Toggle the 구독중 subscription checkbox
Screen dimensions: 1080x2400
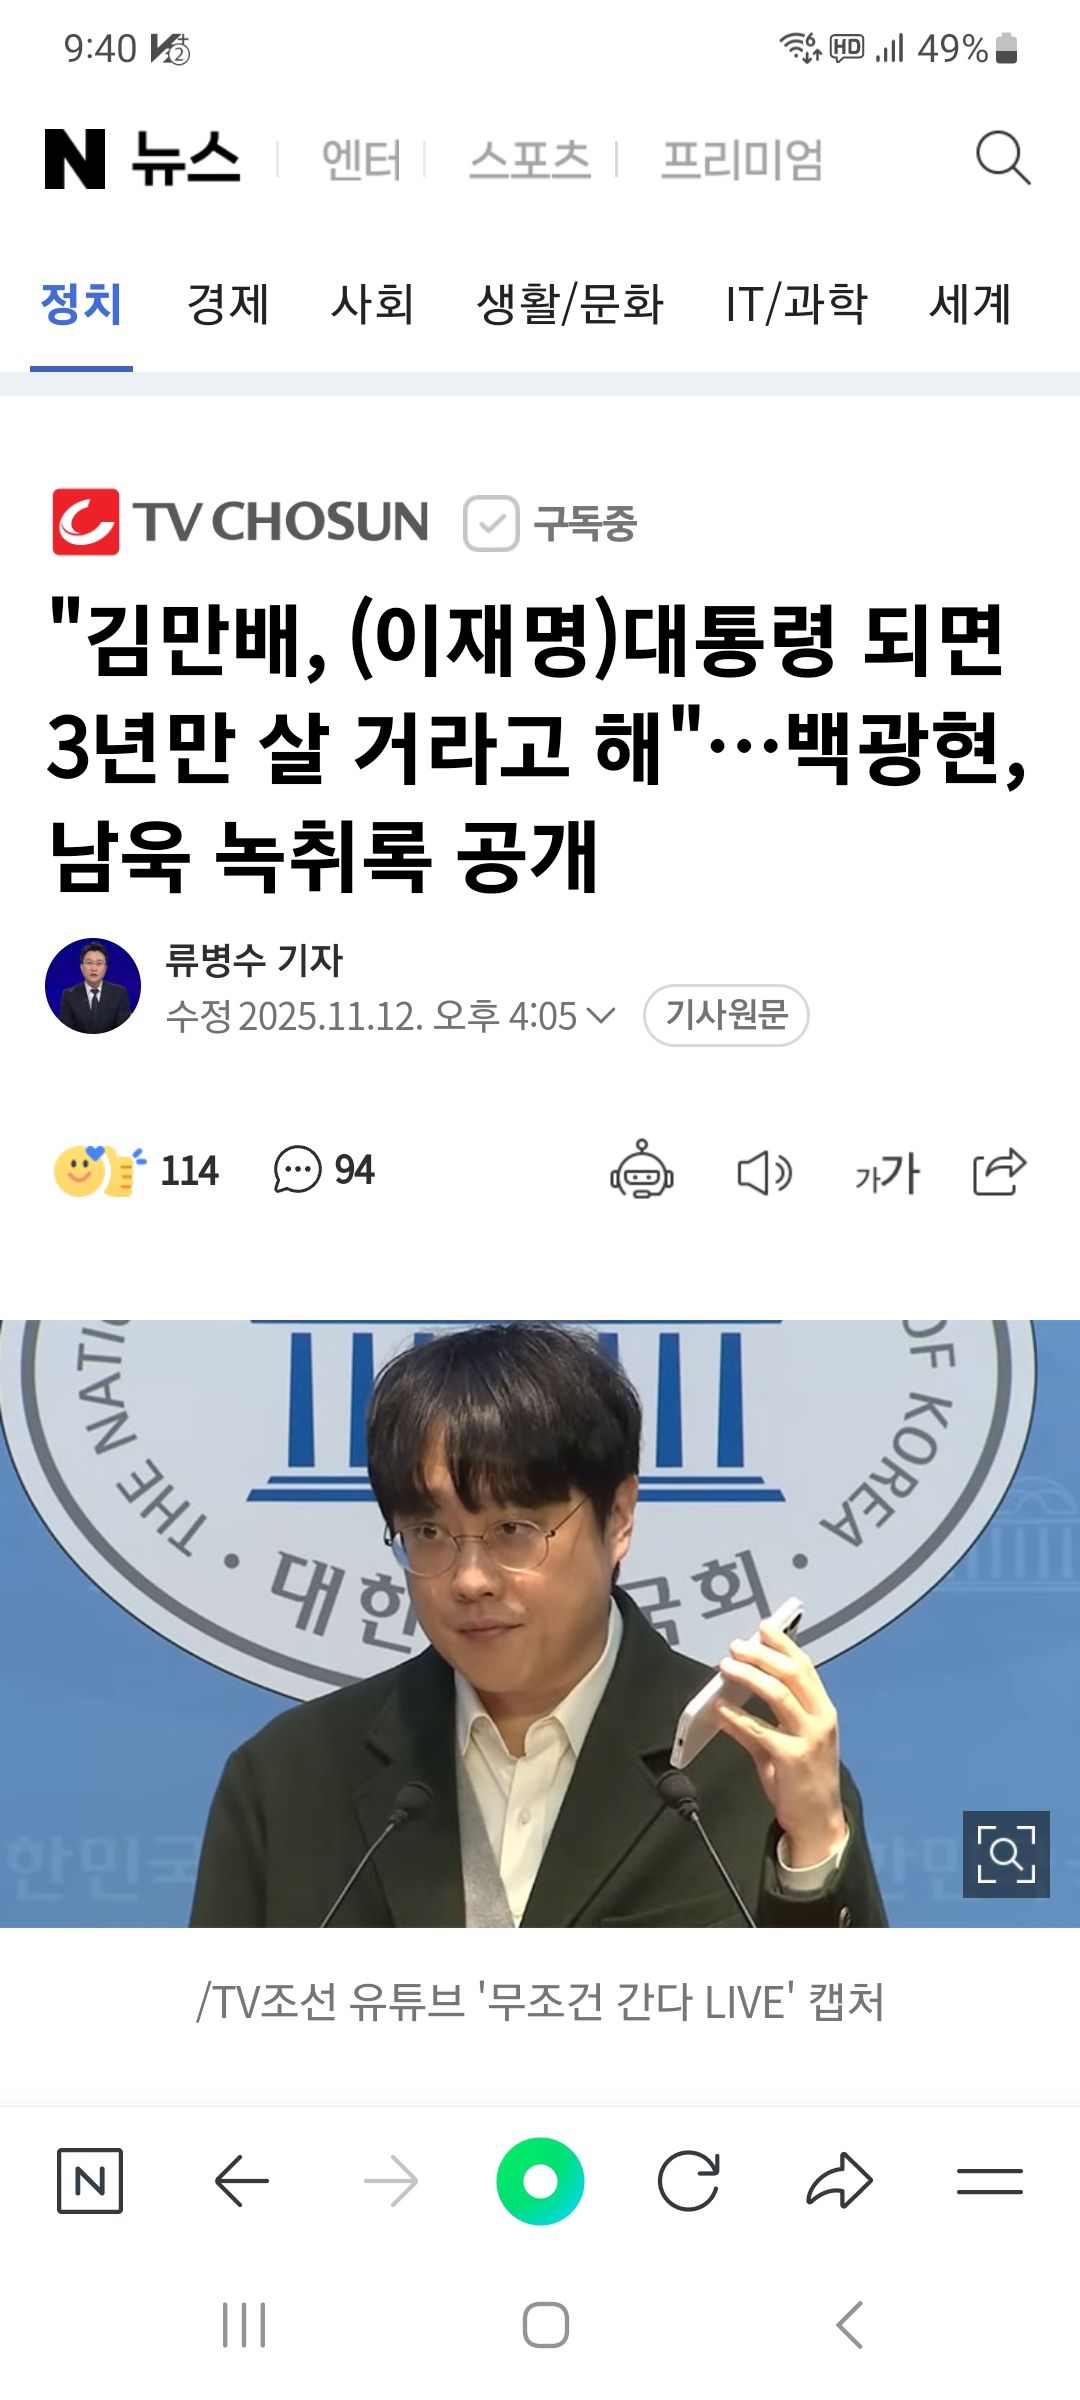(x=491, y=523)
